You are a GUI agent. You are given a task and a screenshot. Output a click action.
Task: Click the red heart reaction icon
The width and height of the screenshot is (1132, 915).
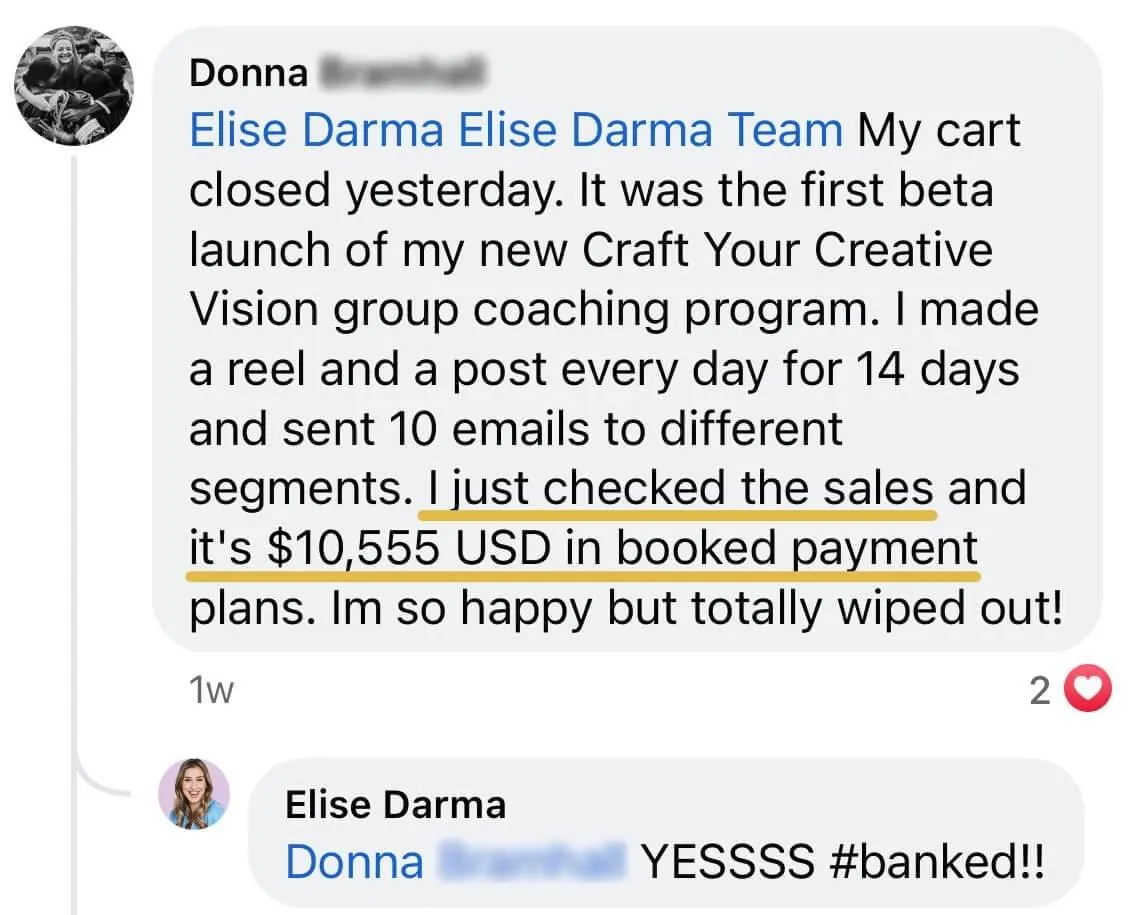pyautogui.click(x=1089, y=688)
